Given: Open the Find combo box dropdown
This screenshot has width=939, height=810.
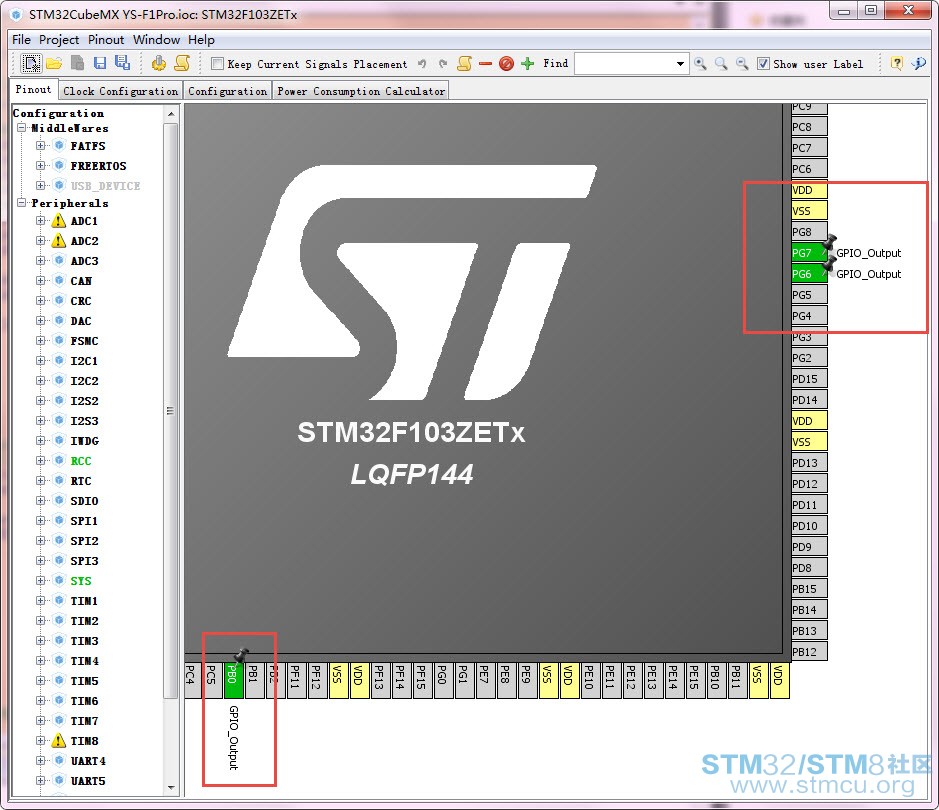Looking at the screenshot, I should tap(680, 63).
